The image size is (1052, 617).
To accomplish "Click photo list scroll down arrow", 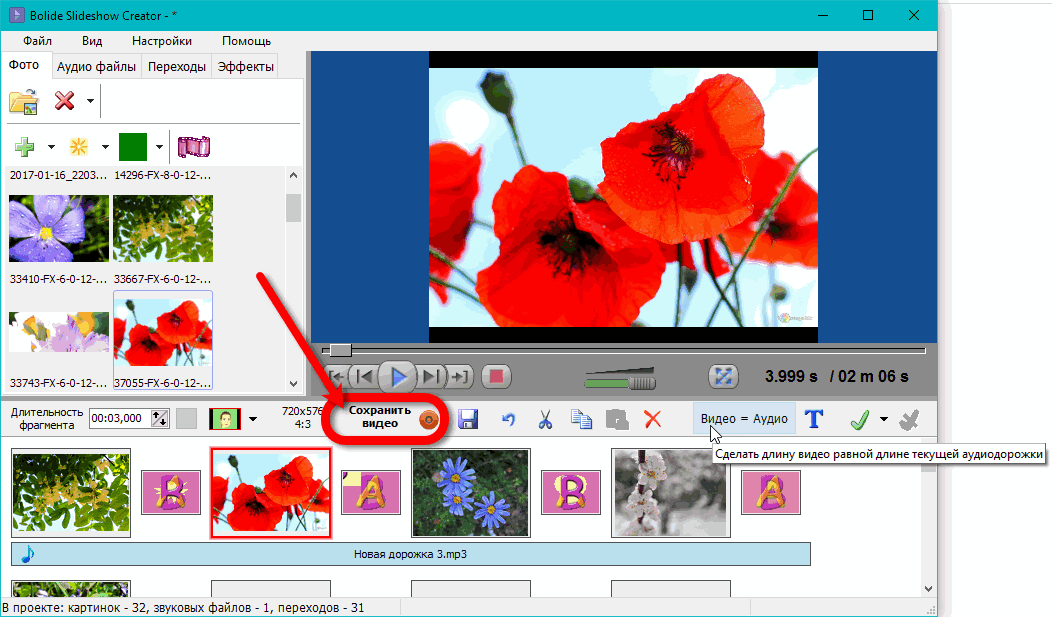I will [x=293, y=384].
